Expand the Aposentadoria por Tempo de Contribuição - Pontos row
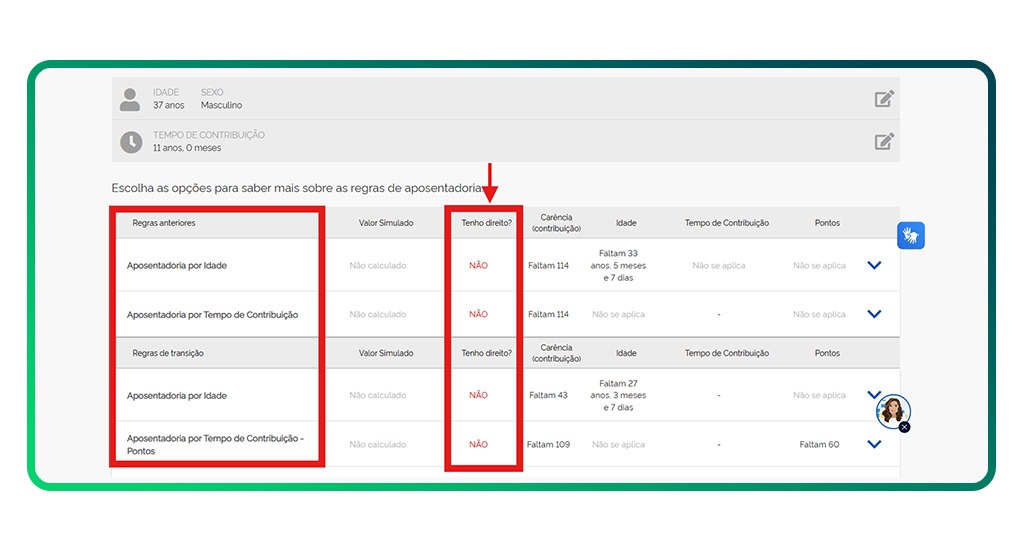The width and height of the screenshot is (1024, 536). (874, 444)
